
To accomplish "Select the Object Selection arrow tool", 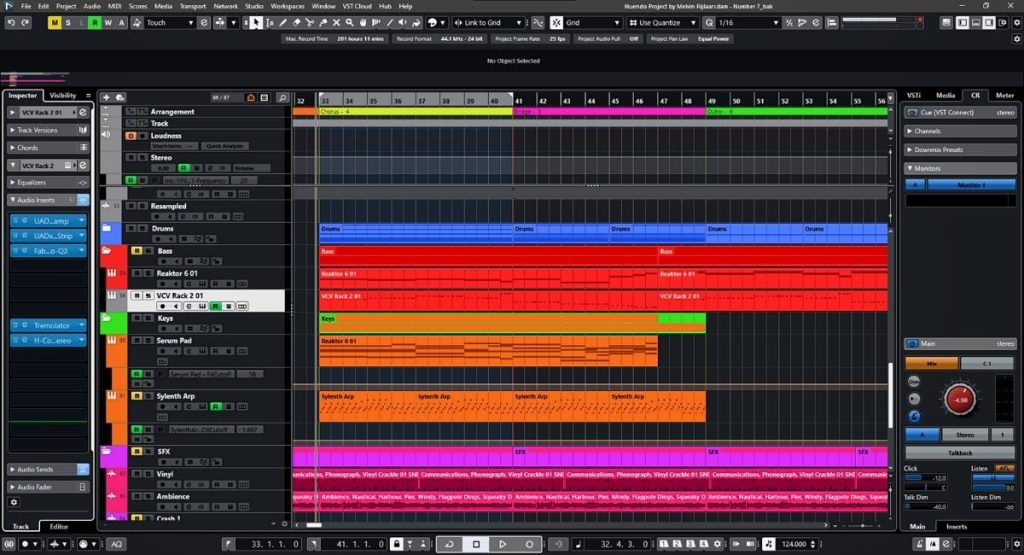I will [256, 23].
